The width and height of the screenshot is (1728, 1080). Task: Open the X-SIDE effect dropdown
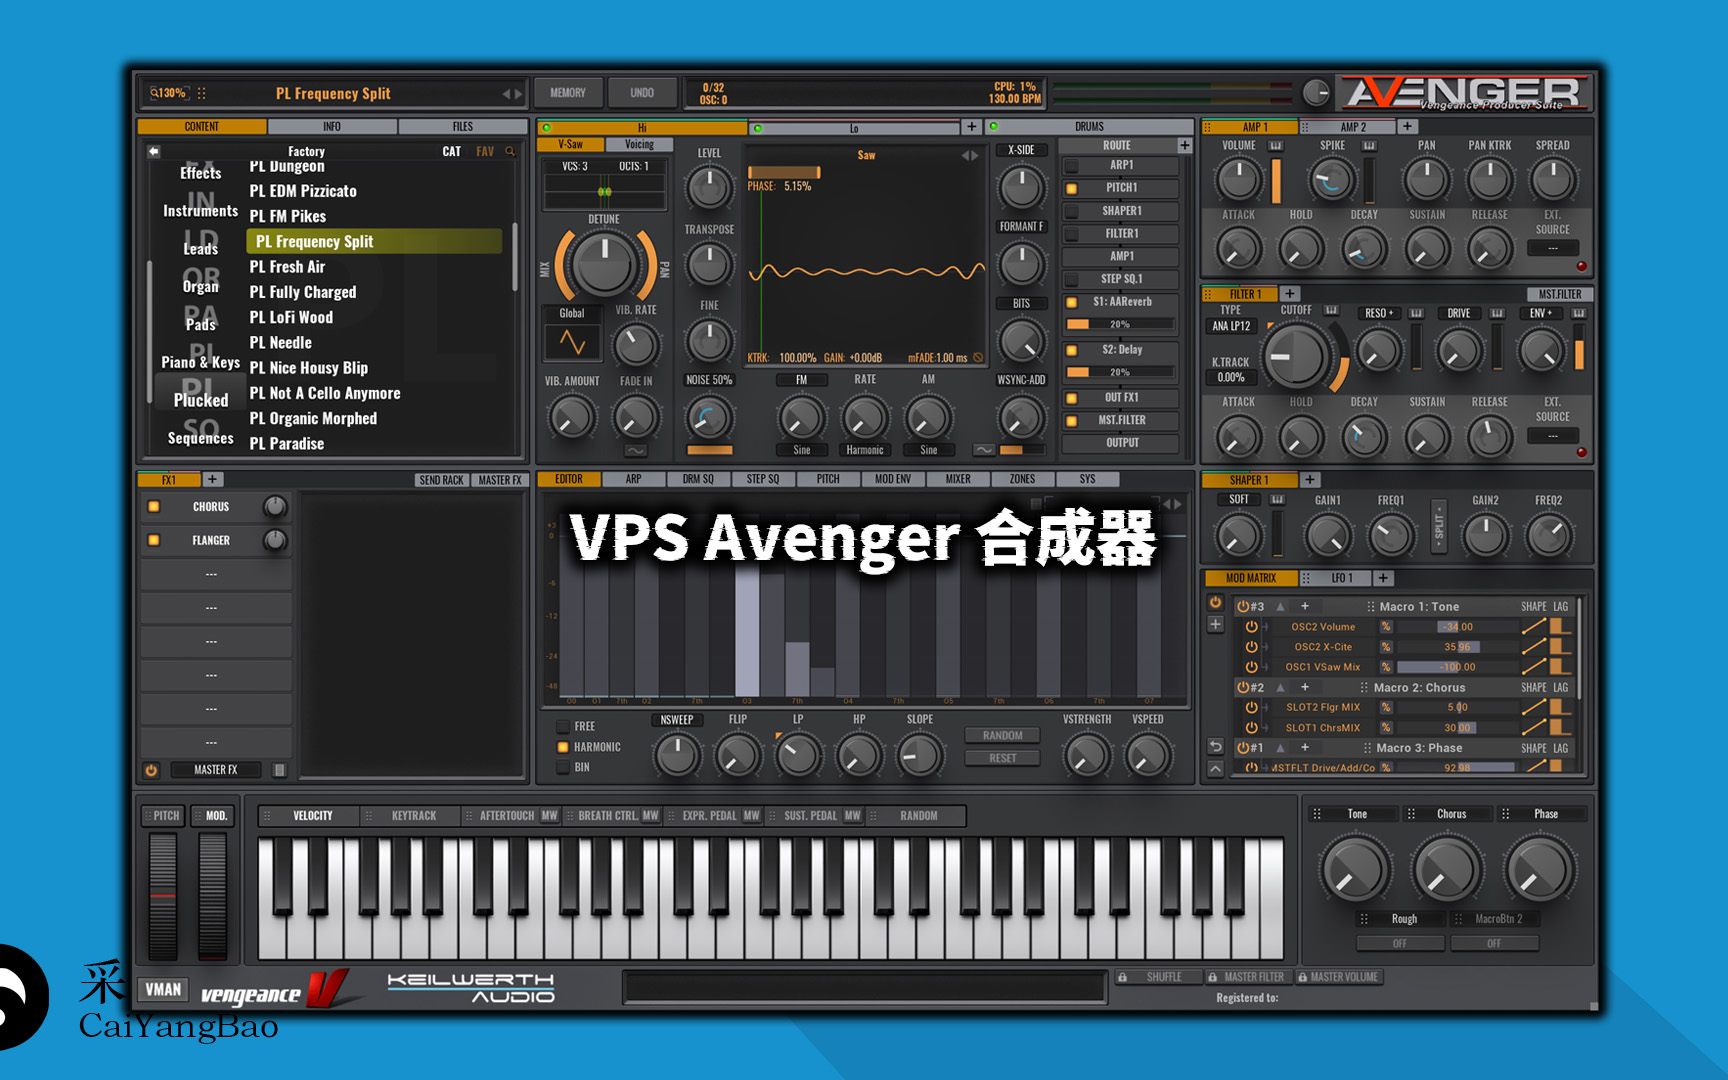[x=1021, y=150]
